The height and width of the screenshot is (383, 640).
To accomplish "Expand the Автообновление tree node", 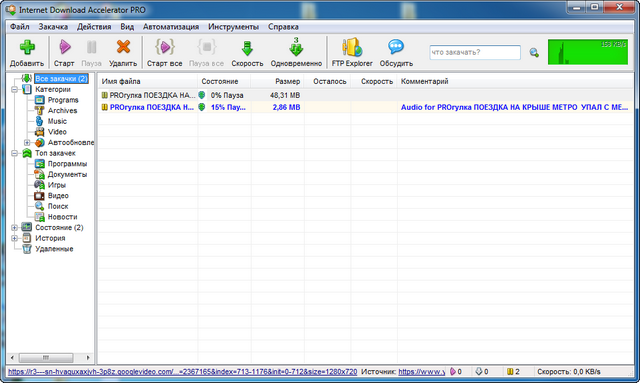I will coord(27,143).
